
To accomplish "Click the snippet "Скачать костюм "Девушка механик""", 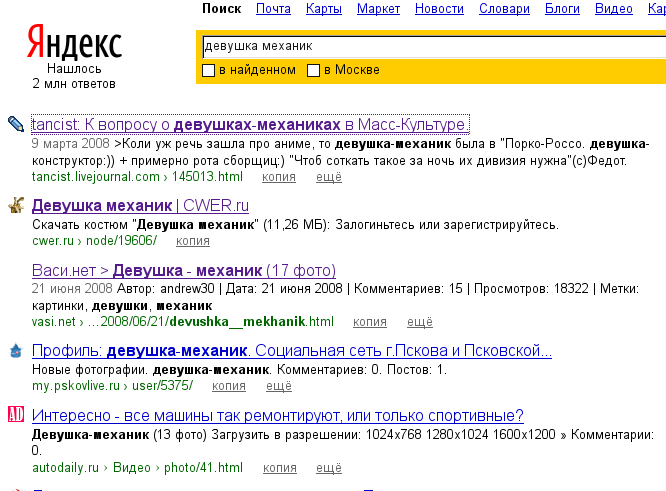I will coord(146,225).
